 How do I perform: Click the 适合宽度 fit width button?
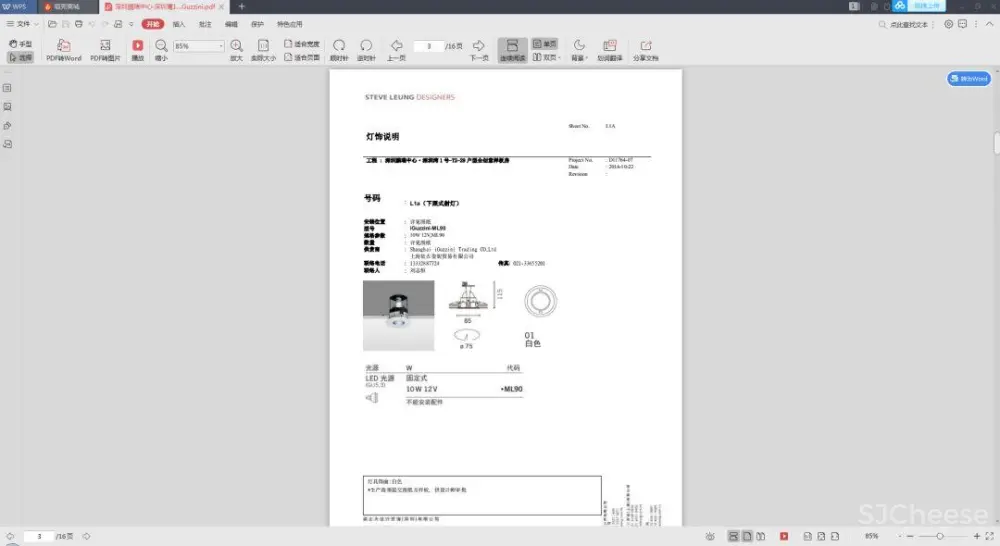point(302,44)
